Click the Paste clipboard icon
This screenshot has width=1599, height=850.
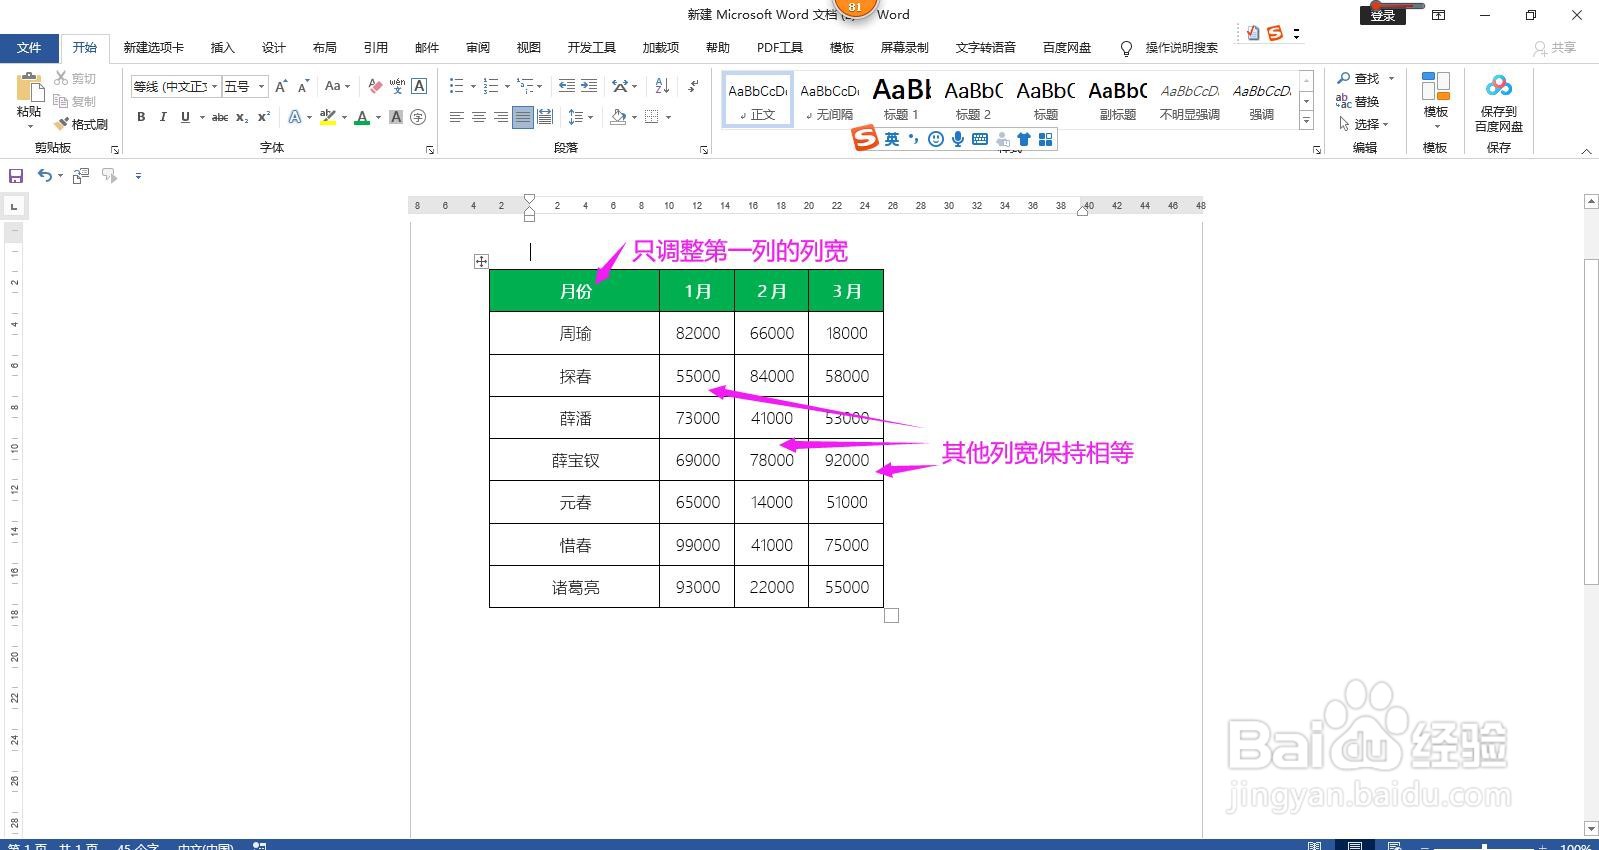click(x=29, y=87)
